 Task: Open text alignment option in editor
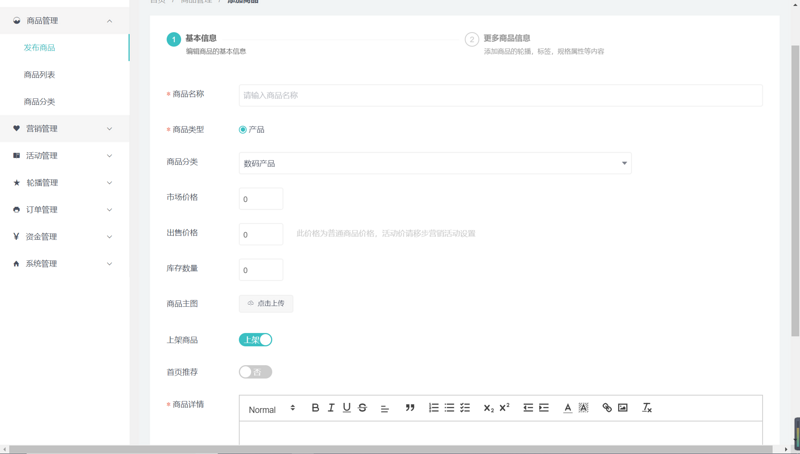tap(385, 409)
